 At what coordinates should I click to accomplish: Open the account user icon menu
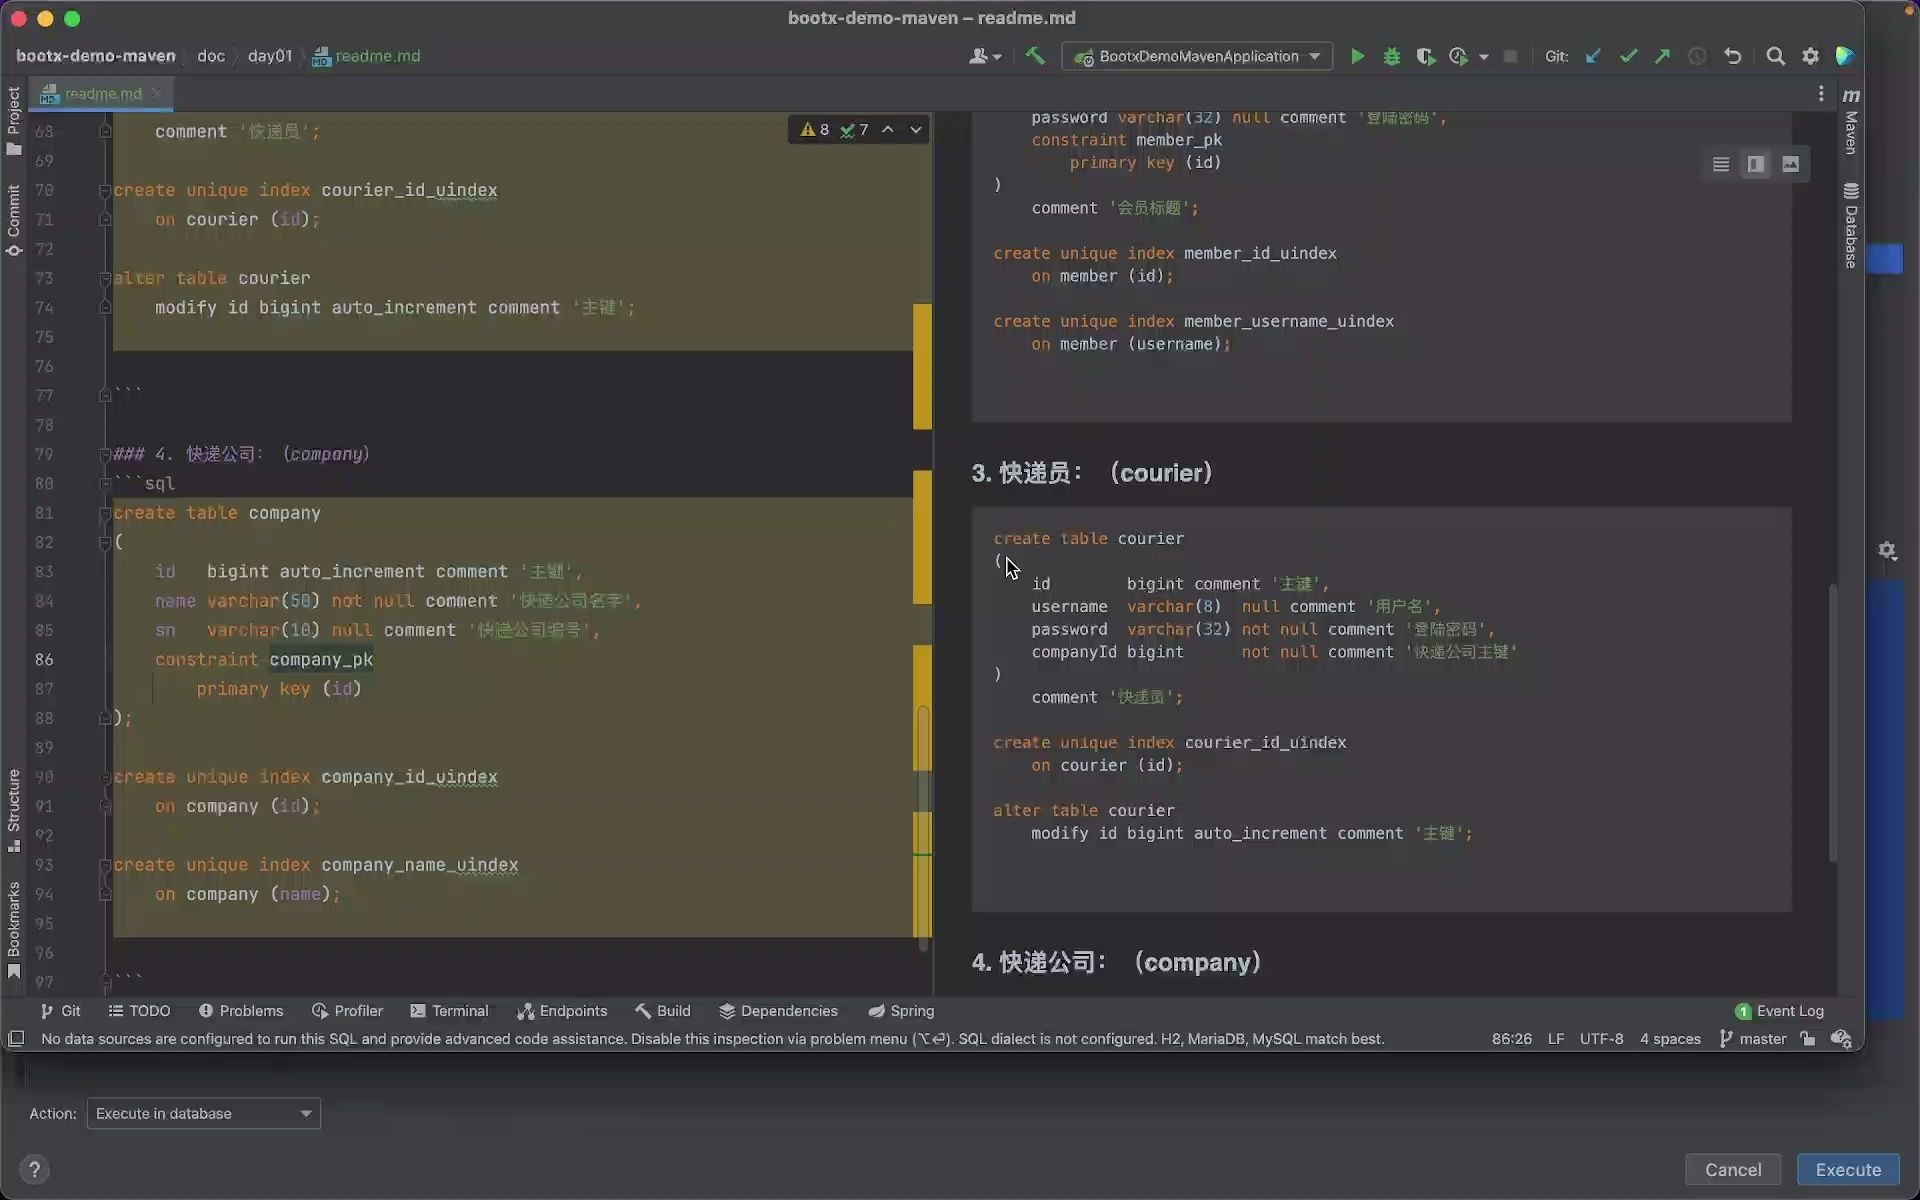[985, 57]
